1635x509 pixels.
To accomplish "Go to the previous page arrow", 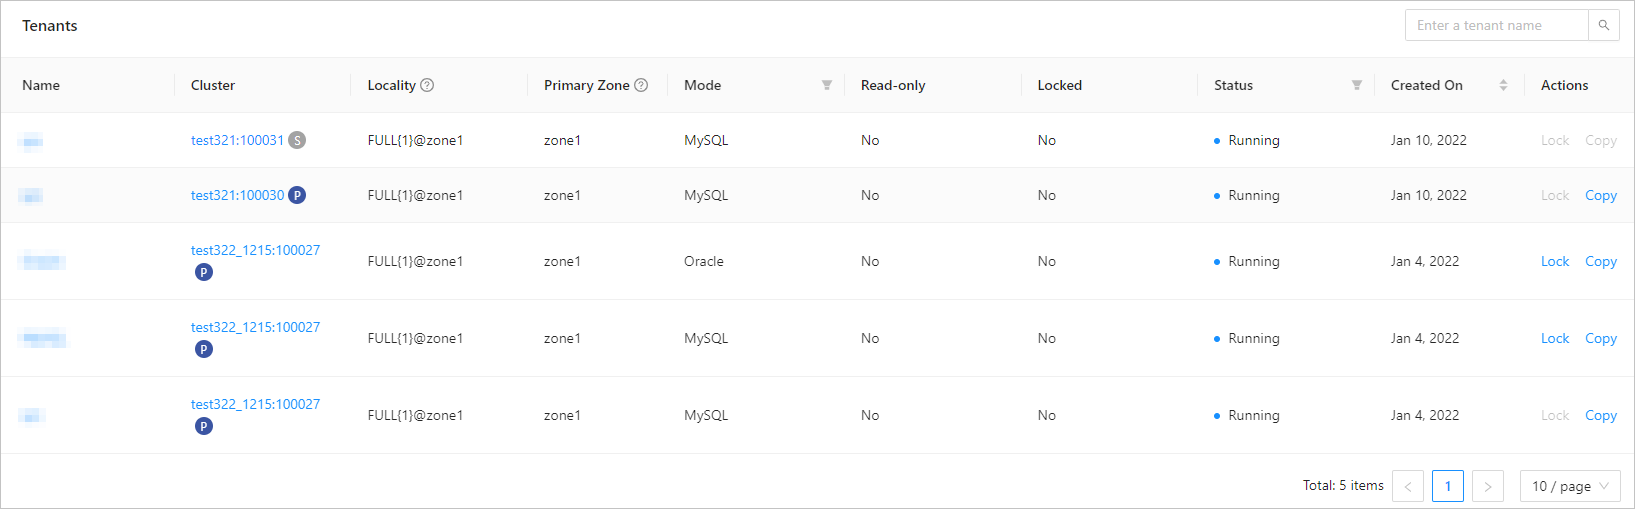I will pyautogui.click(x=1408, y=486).
